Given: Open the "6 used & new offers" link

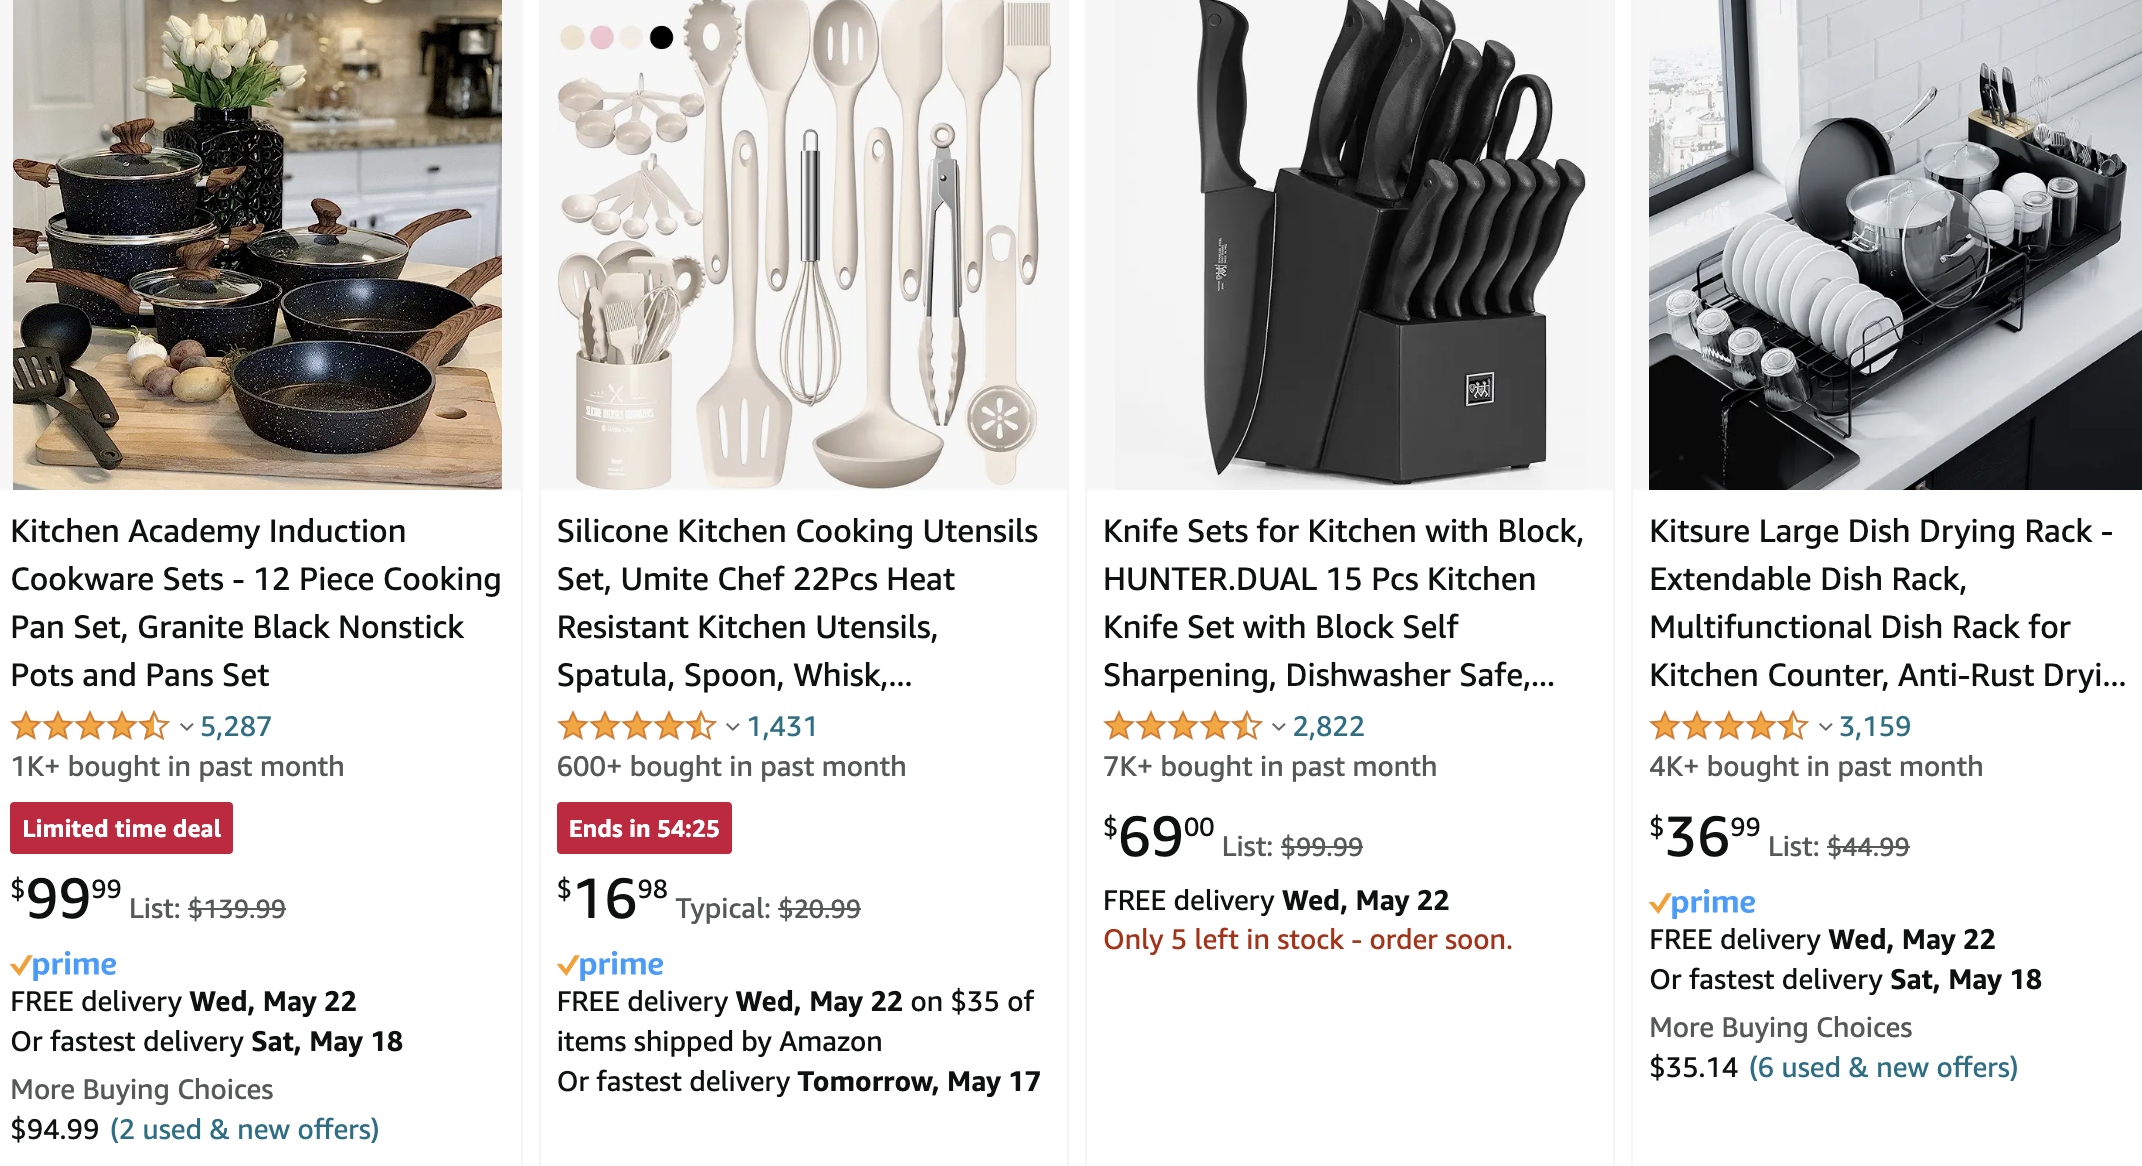Looking at the screenshot, I should (x=1883, y=1067).
